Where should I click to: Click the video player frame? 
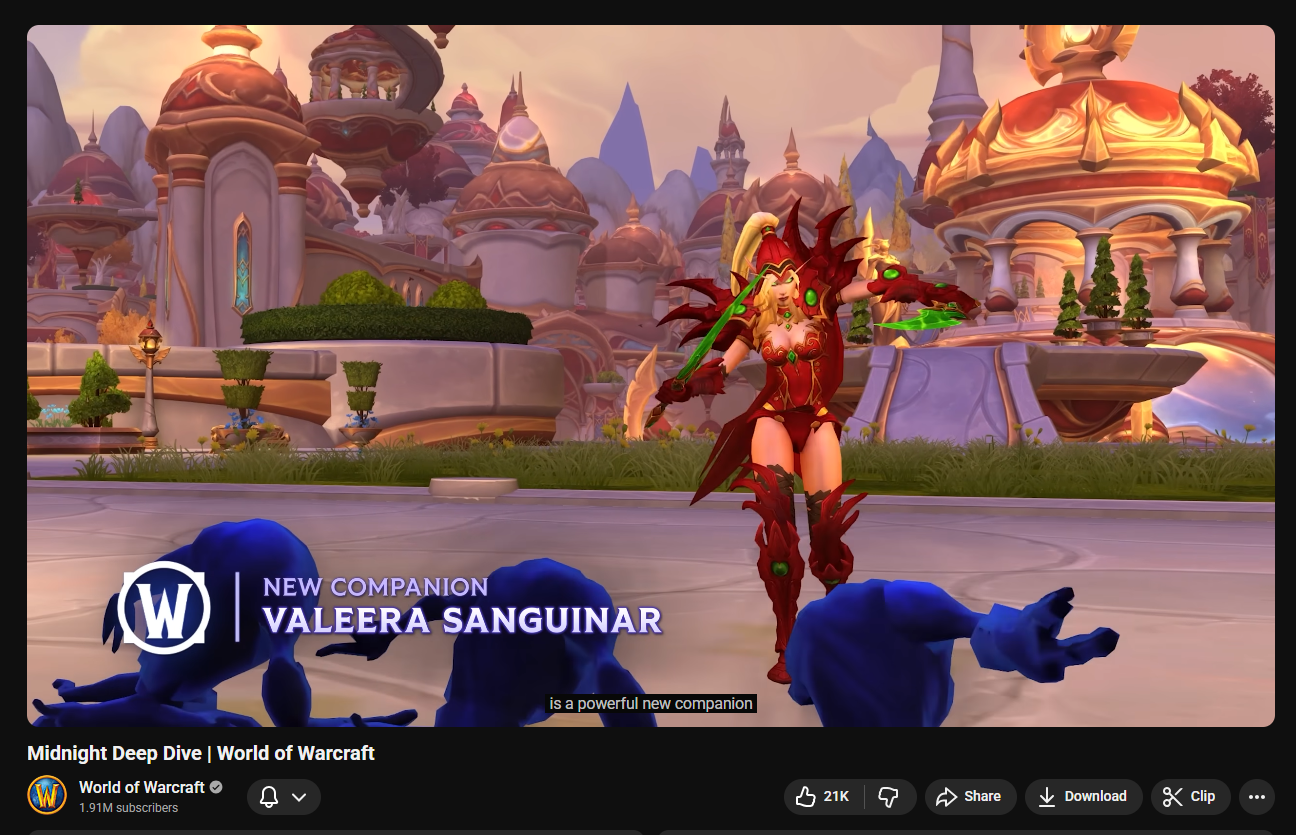[x=651, y=376]
